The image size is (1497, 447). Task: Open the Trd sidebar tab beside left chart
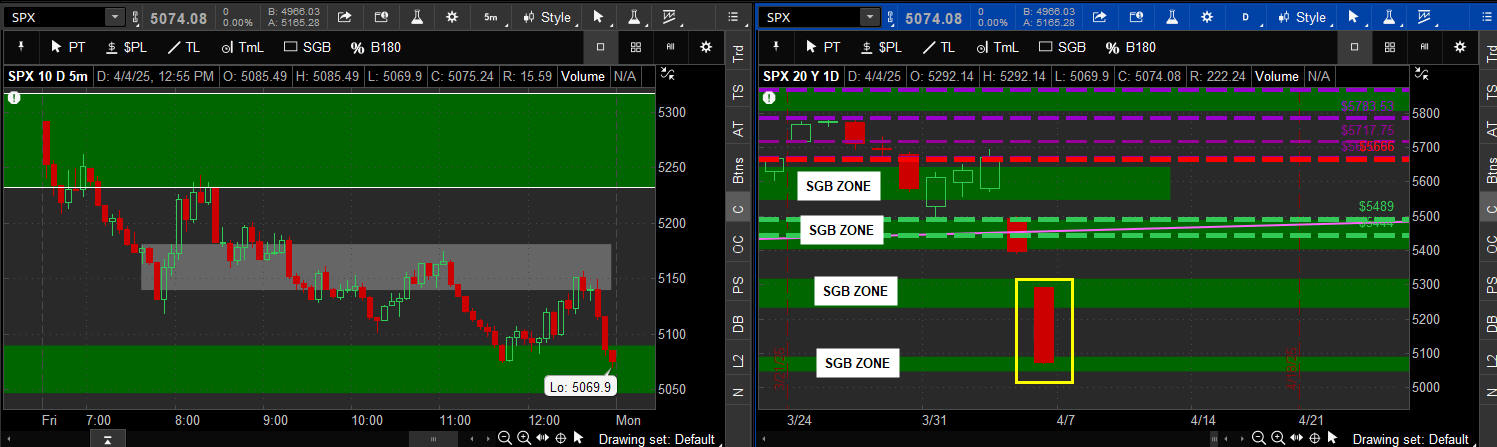(738, 54)
